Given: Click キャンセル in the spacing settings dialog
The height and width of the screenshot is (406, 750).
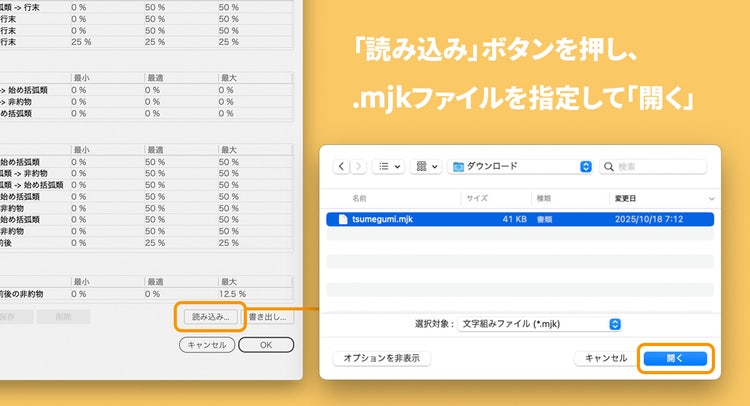Looking at the screenshot, I should 207,345.
